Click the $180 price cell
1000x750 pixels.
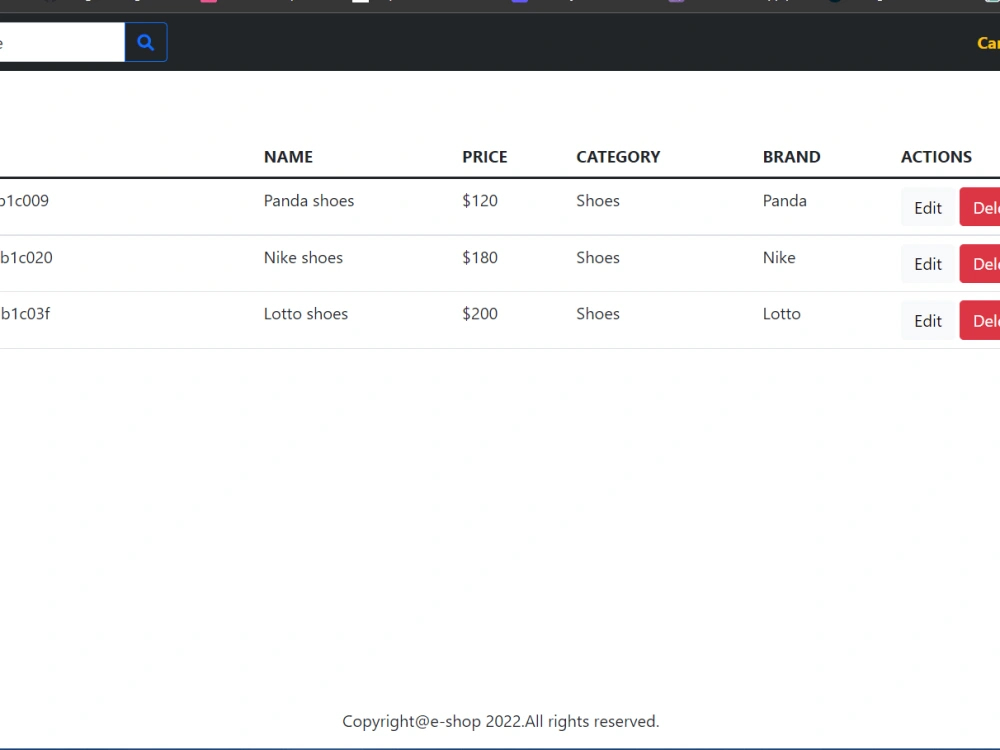(x=480, y=258)
